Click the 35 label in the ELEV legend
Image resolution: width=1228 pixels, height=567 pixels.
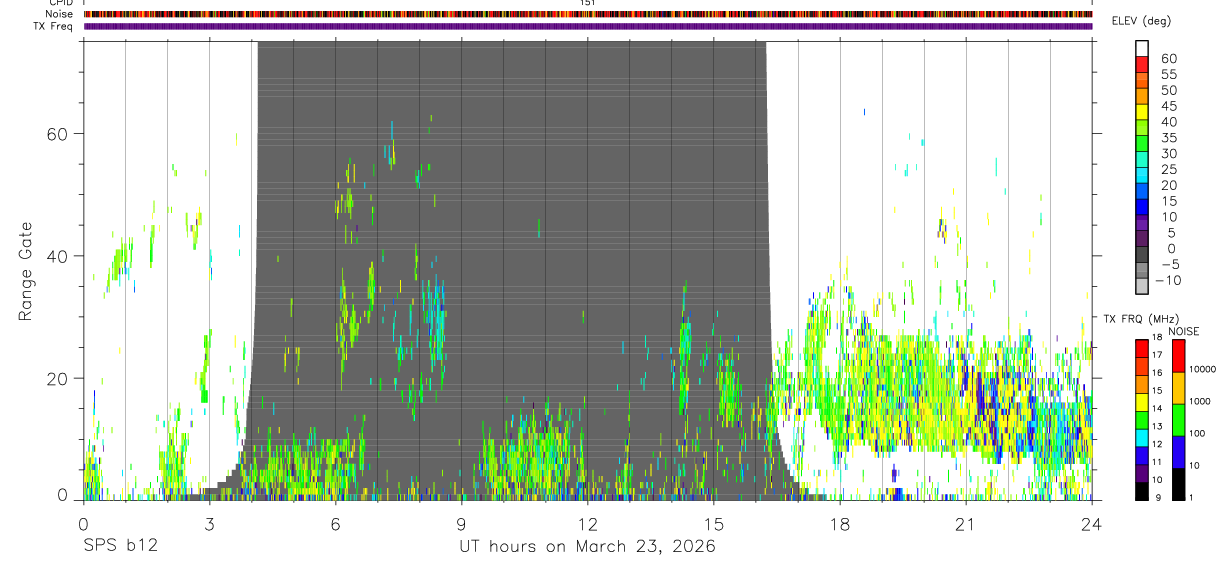point(1168,138)
